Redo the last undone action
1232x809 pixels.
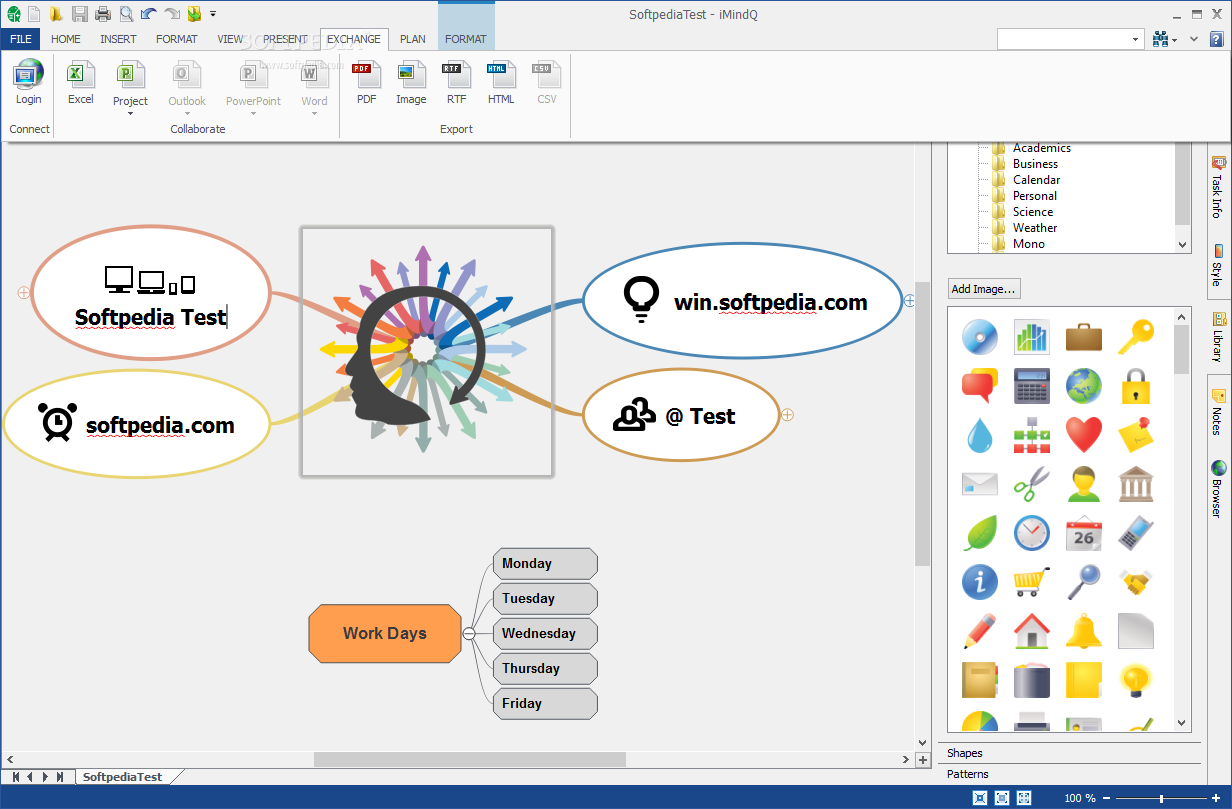tap(172, 14)
